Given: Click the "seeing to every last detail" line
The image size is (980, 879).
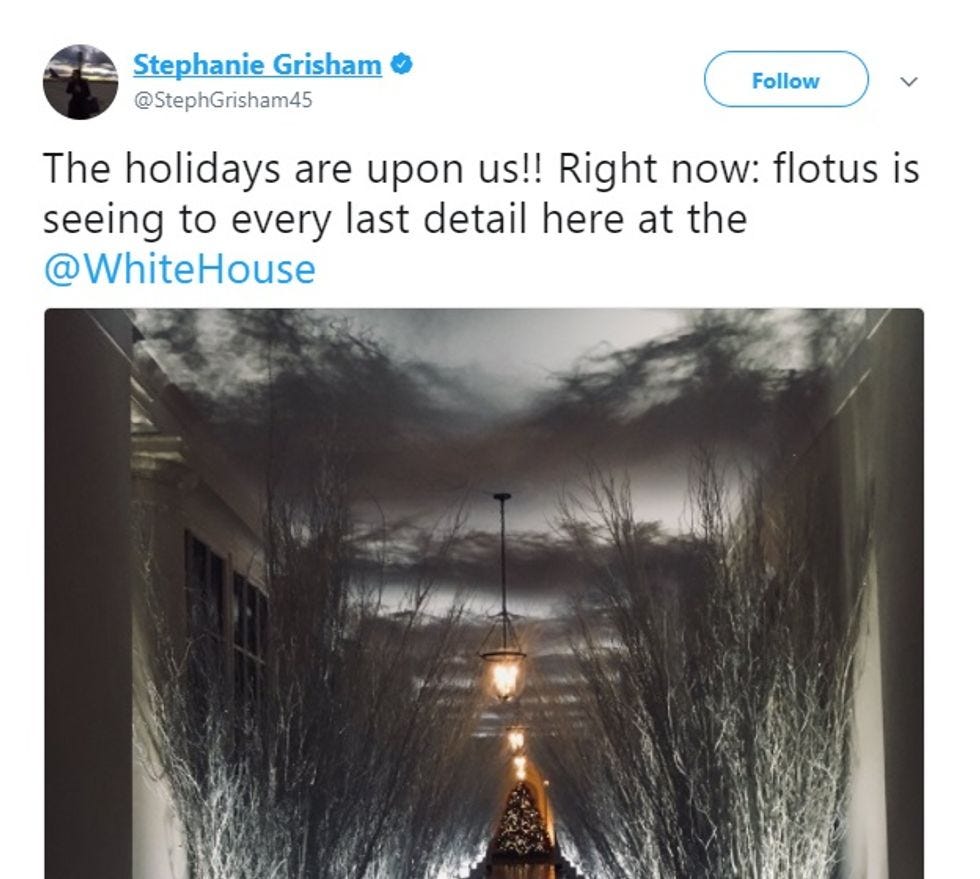Looking at the screenshot, I should pyautogui.click(x=284, y=219).
